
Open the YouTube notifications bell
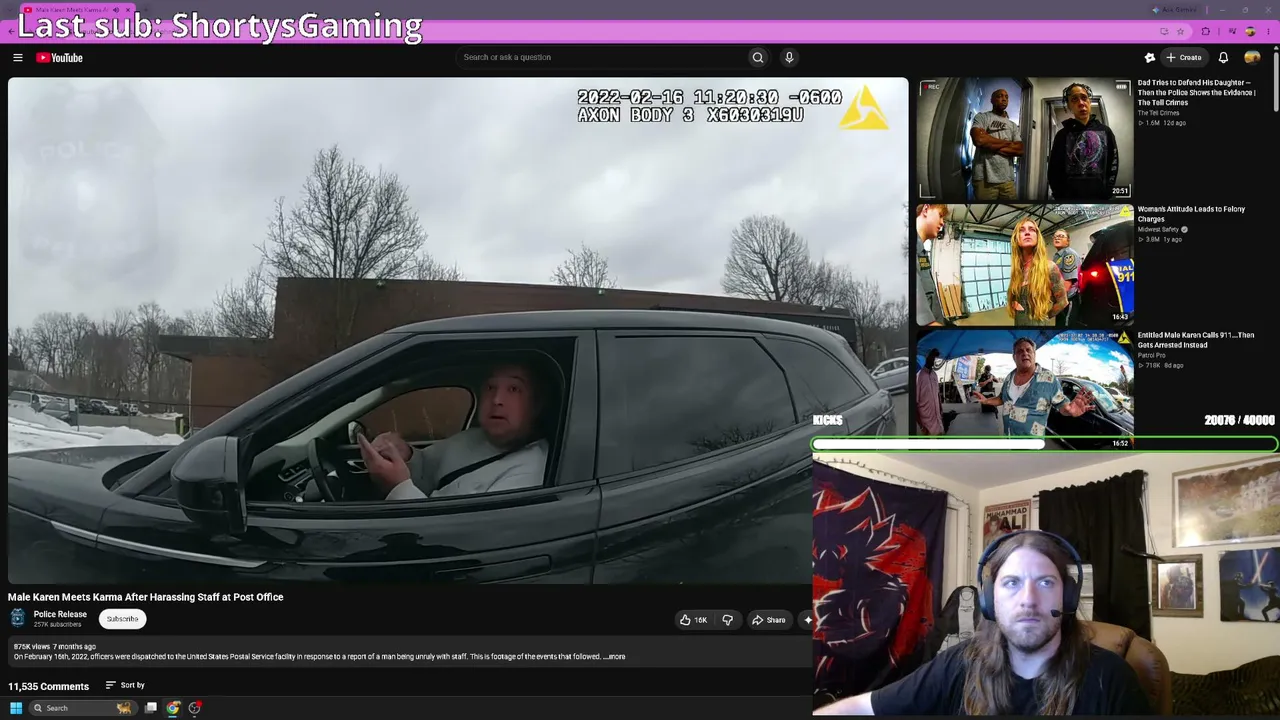click(x=1223, y=58)
